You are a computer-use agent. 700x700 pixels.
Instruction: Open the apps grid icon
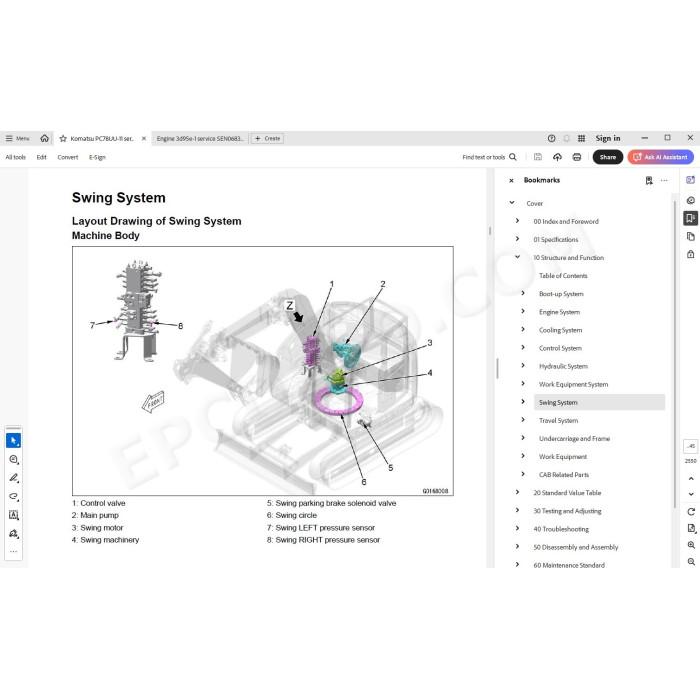click(581, 138)
